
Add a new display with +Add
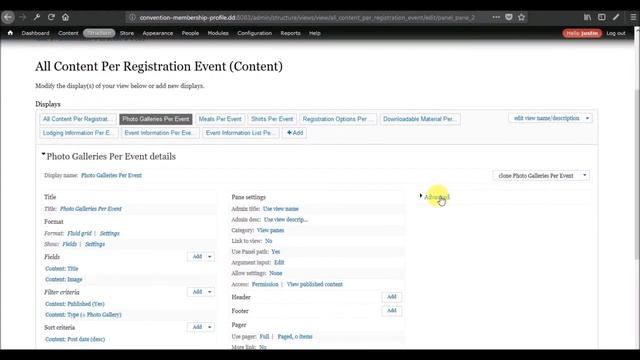pos(295,133)
